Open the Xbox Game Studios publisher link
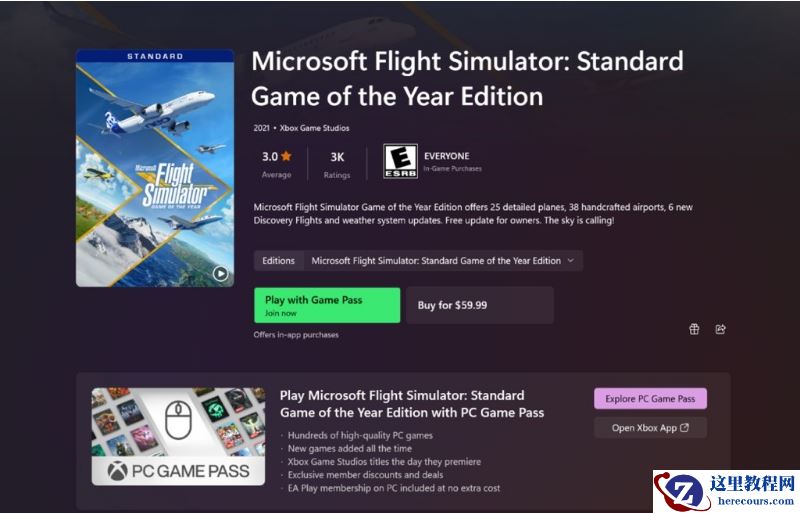The width and height of the screenshot is (800, 513). [314, 128]
